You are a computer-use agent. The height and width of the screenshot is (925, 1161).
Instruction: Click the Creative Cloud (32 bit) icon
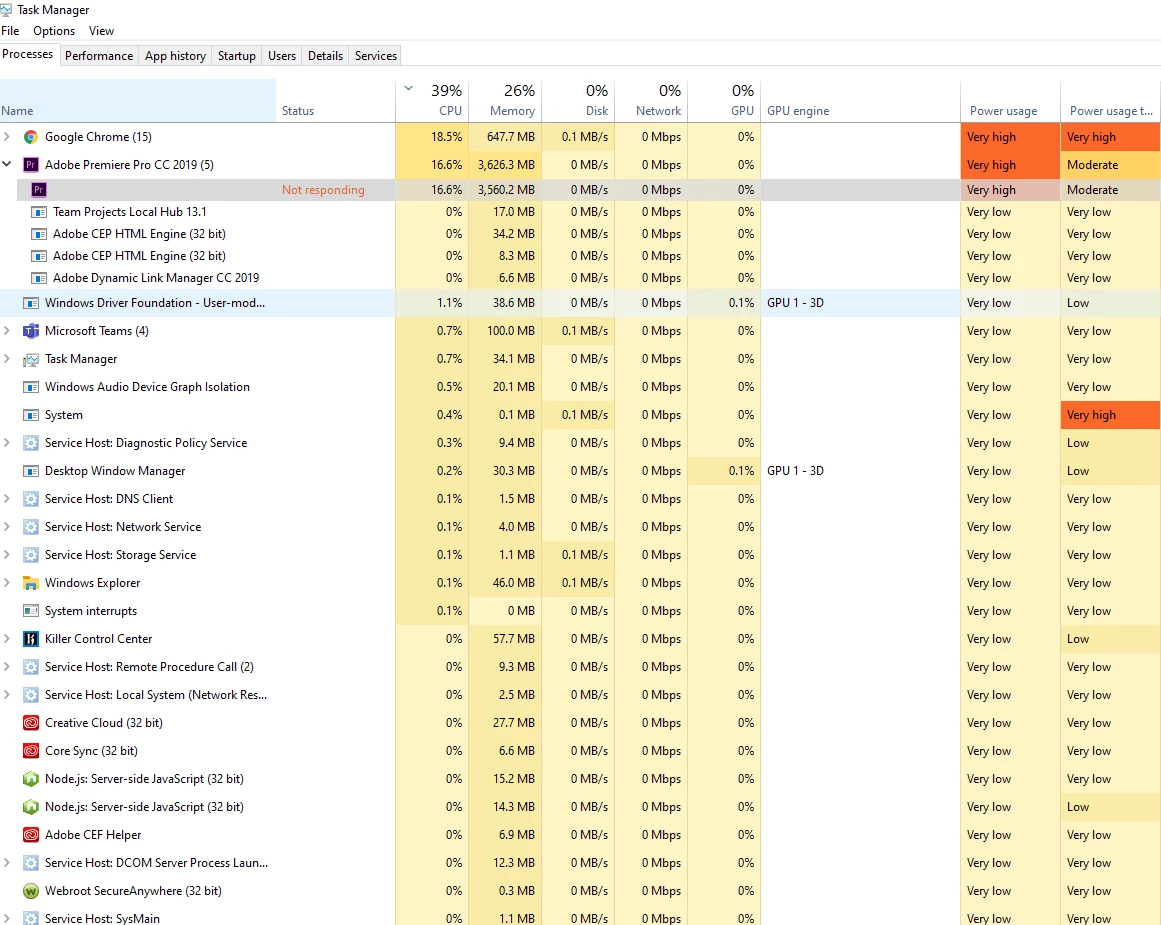pos(30,723)
